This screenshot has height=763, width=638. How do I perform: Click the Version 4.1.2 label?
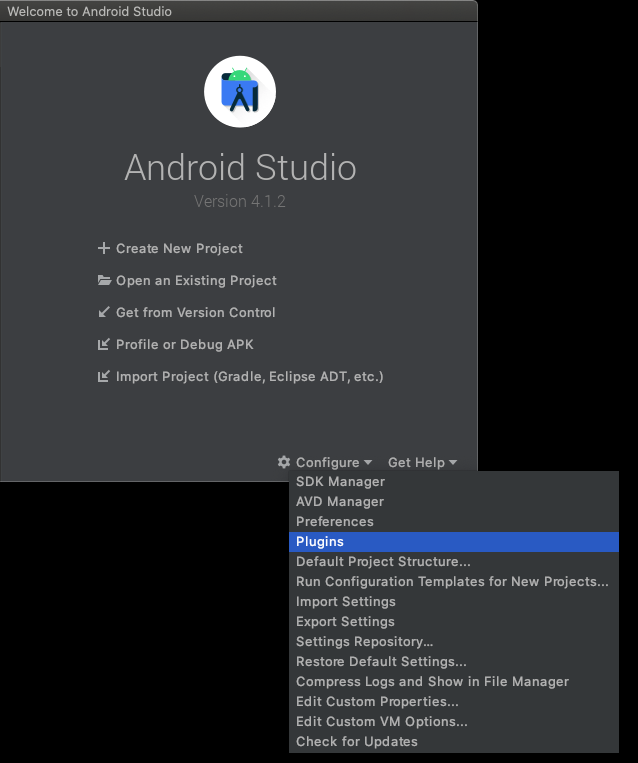pos(239,201)
